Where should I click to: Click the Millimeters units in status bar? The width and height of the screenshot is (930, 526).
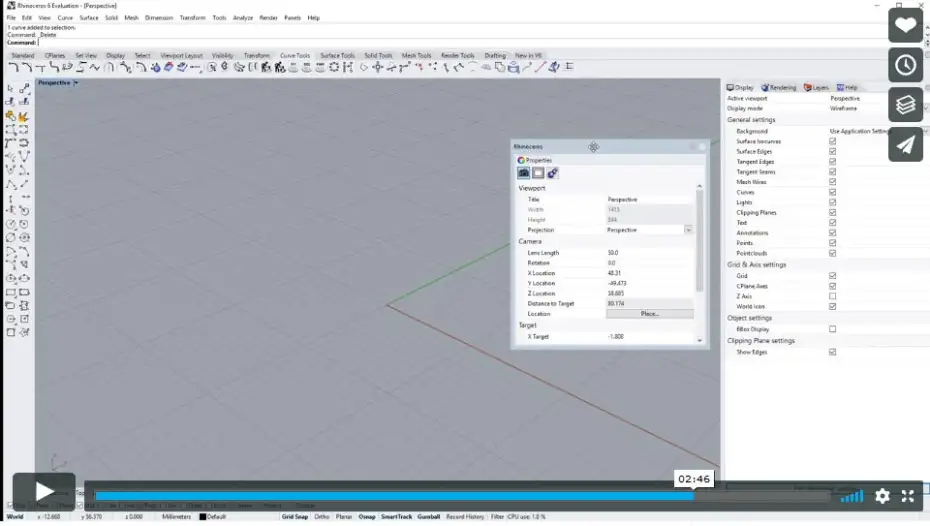[x=177, y=517]
